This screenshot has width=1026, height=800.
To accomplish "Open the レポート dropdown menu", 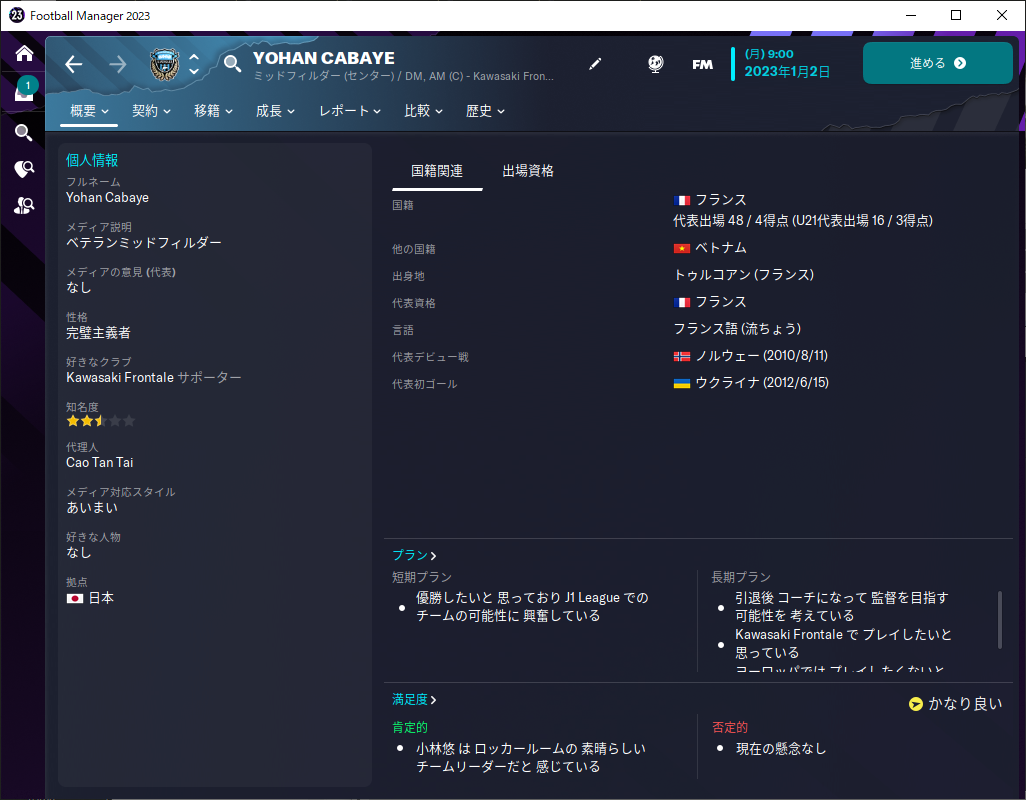I will 349,111.
